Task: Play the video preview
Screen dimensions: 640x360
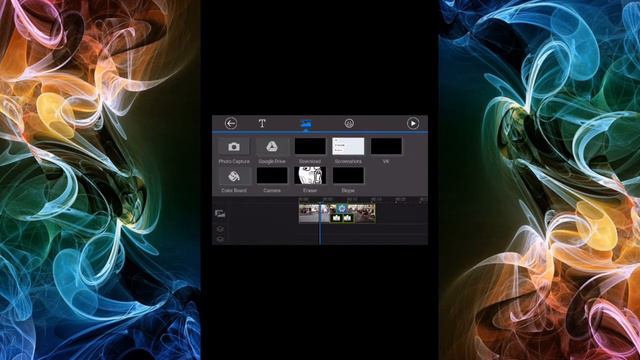Action: pos(413,123)
